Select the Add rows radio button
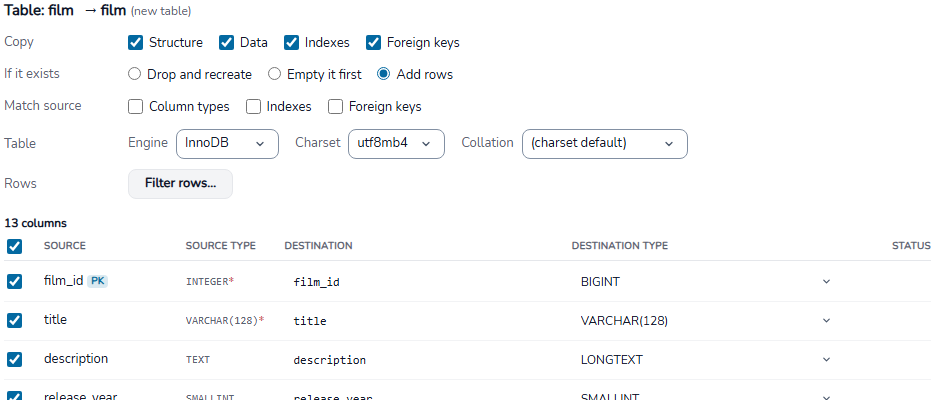This screenshot has height=400, width=943. tap(383, 74)
